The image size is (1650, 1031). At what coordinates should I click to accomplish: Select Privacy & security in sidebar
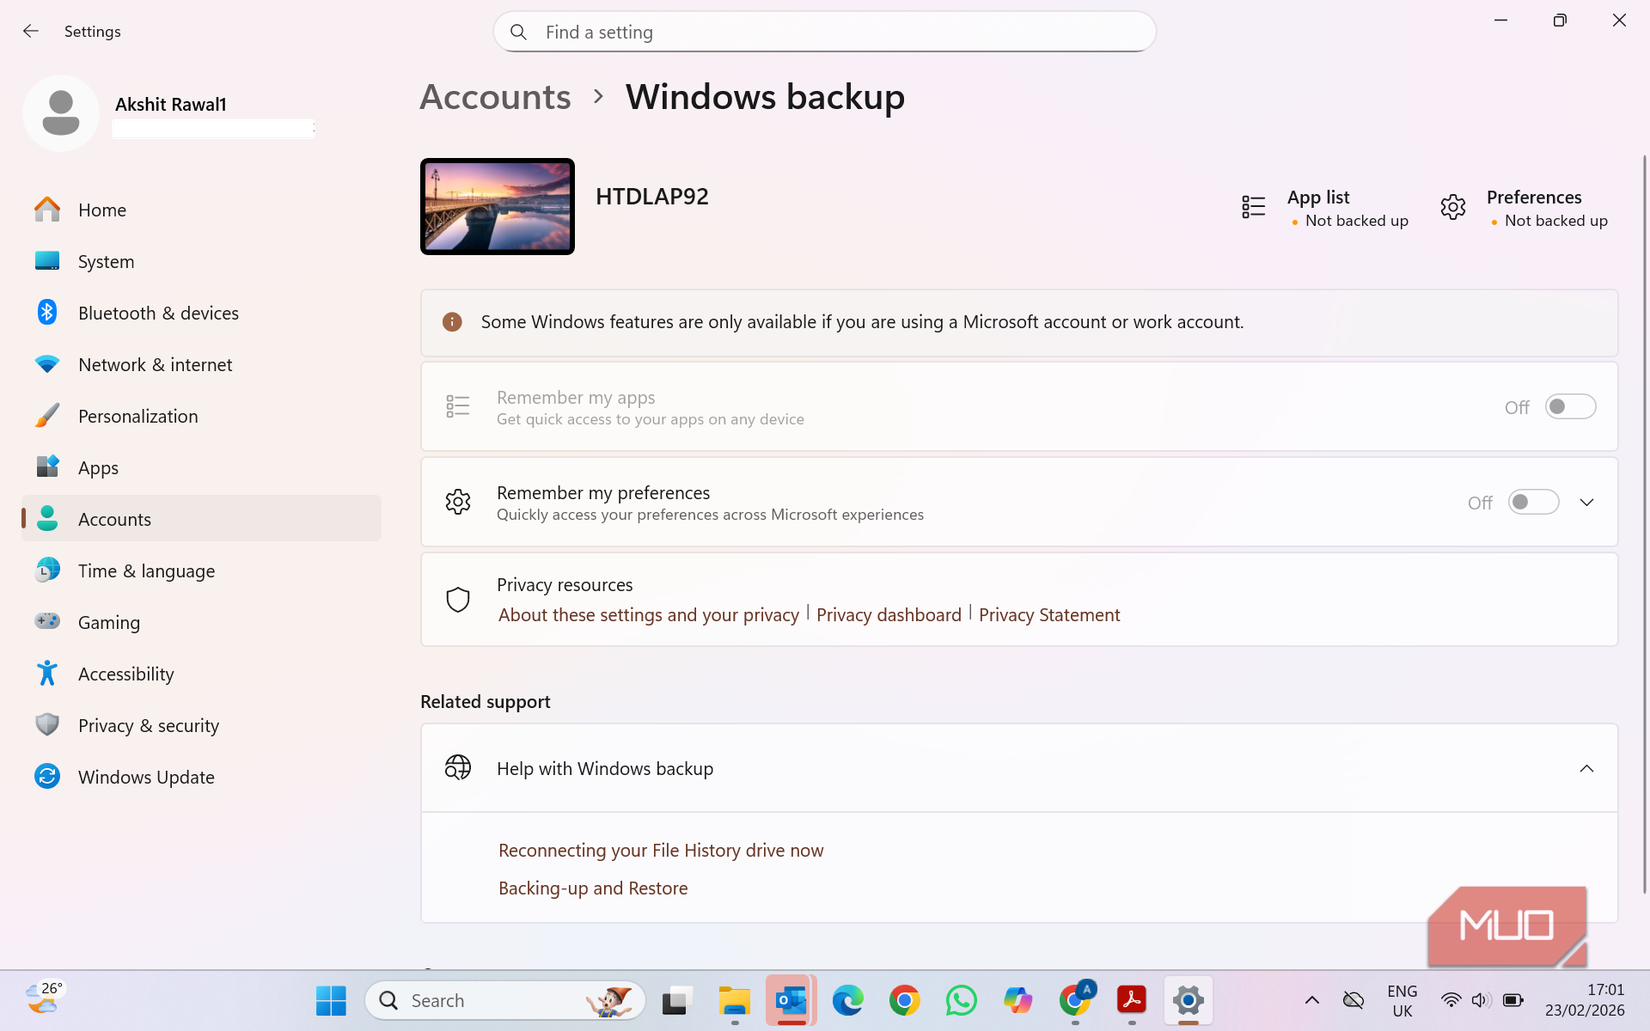(x=148, y=725)
